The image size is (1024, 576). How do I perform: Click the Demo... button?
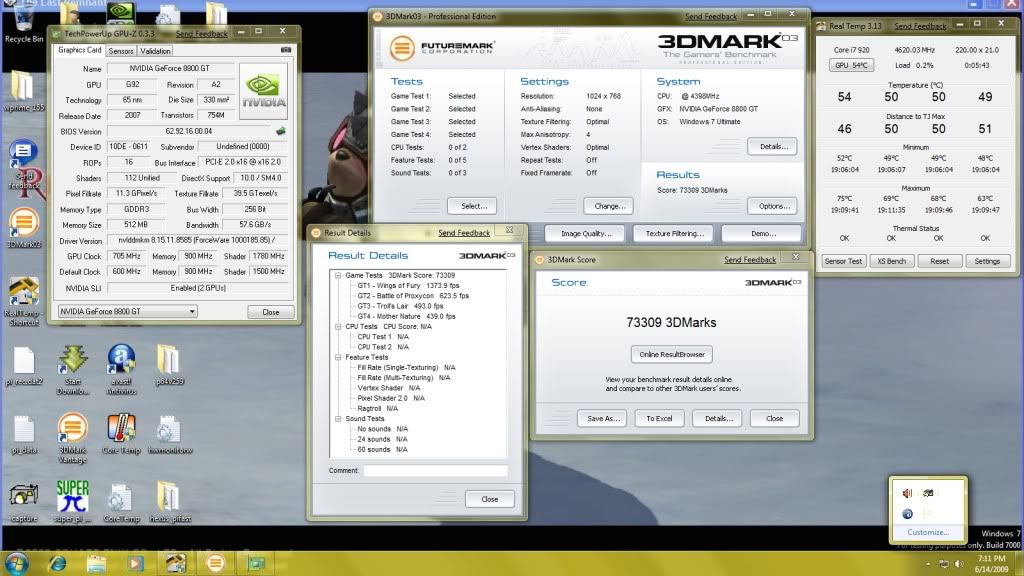(x=762, y=233)
